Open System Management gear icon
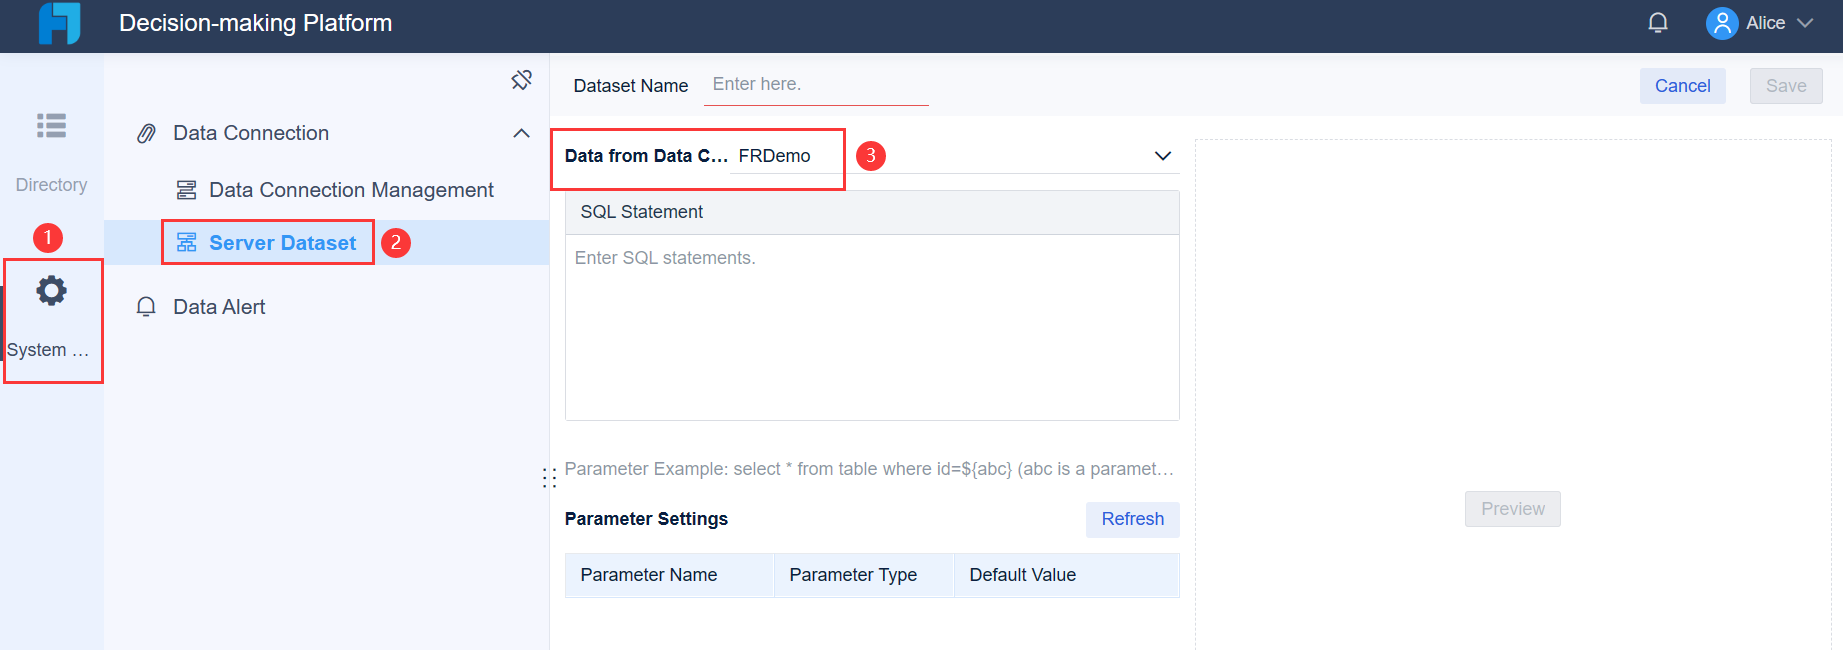 click(51, 291)
